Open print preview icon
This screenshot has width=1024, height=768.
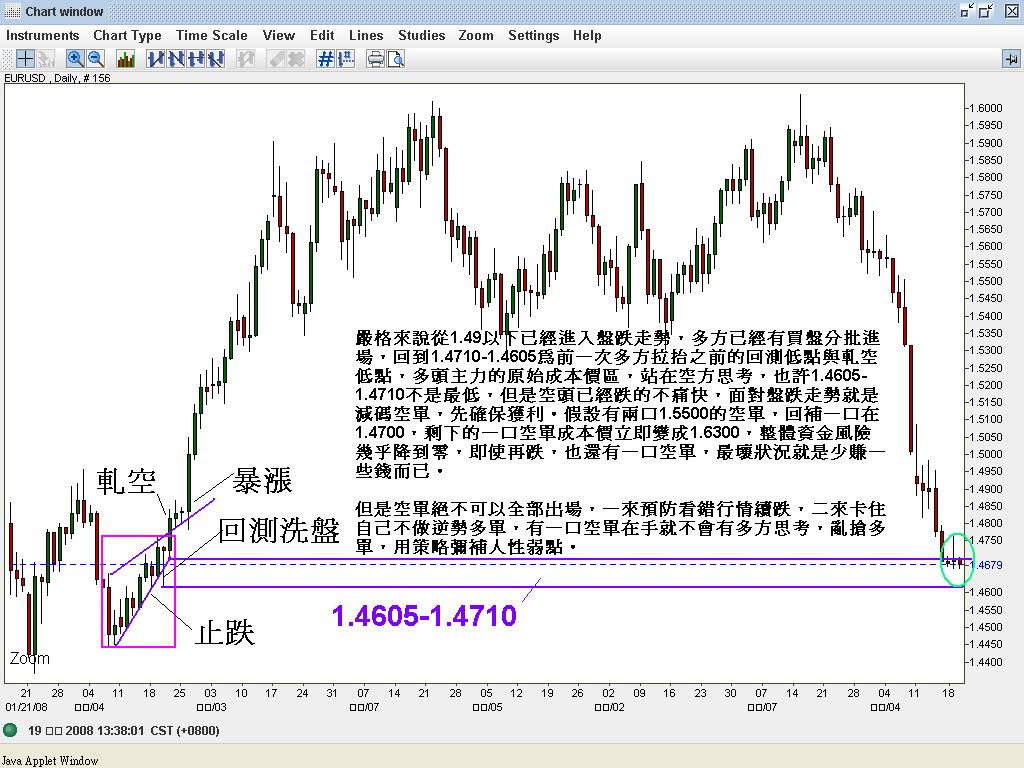coord(396,59)
